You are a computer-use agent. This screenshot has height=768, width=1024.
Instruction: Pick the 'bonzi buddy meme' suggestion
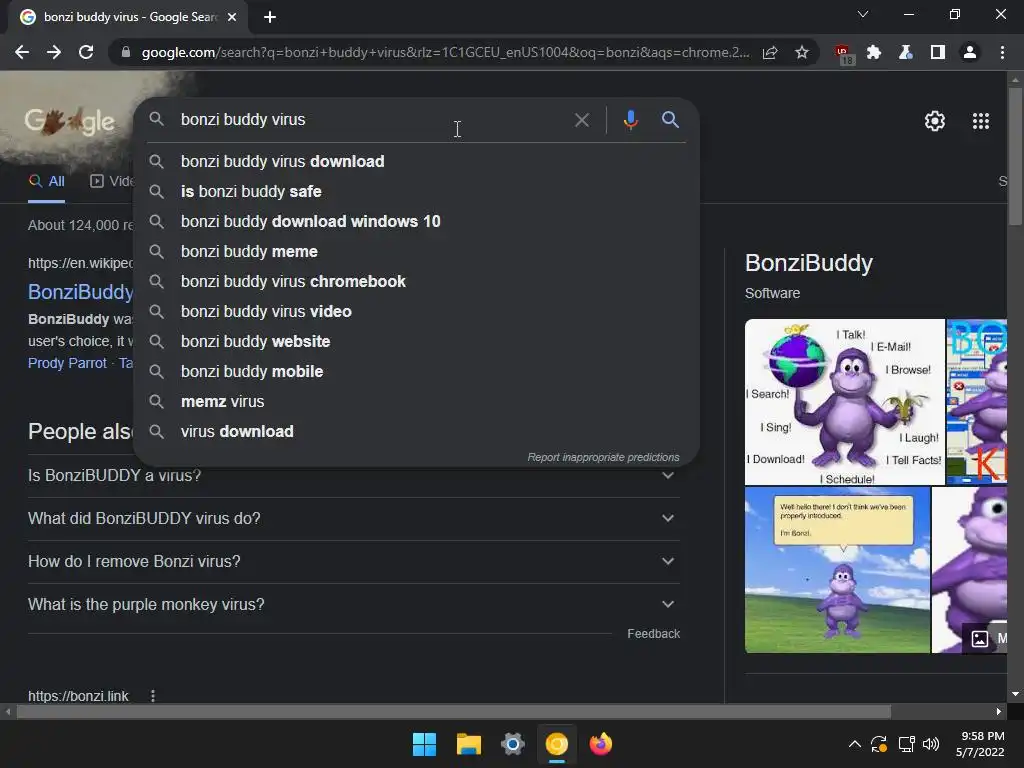[416, 251]
